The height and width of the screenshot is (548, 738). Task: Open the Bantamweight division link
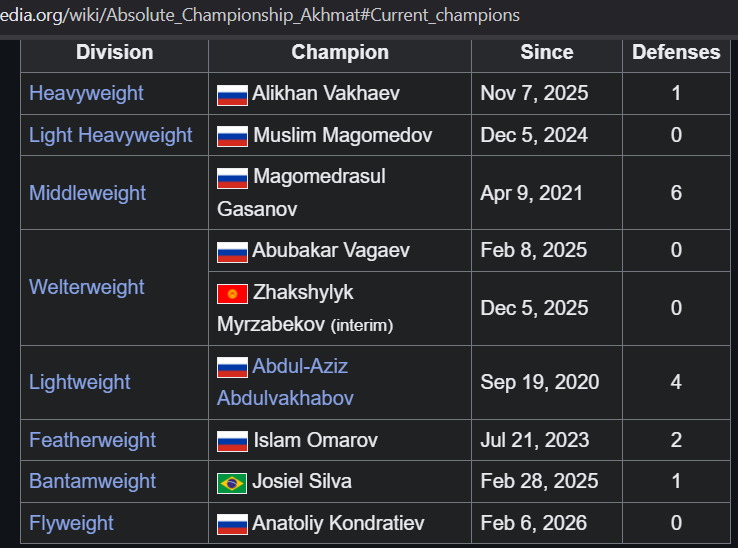92,481
